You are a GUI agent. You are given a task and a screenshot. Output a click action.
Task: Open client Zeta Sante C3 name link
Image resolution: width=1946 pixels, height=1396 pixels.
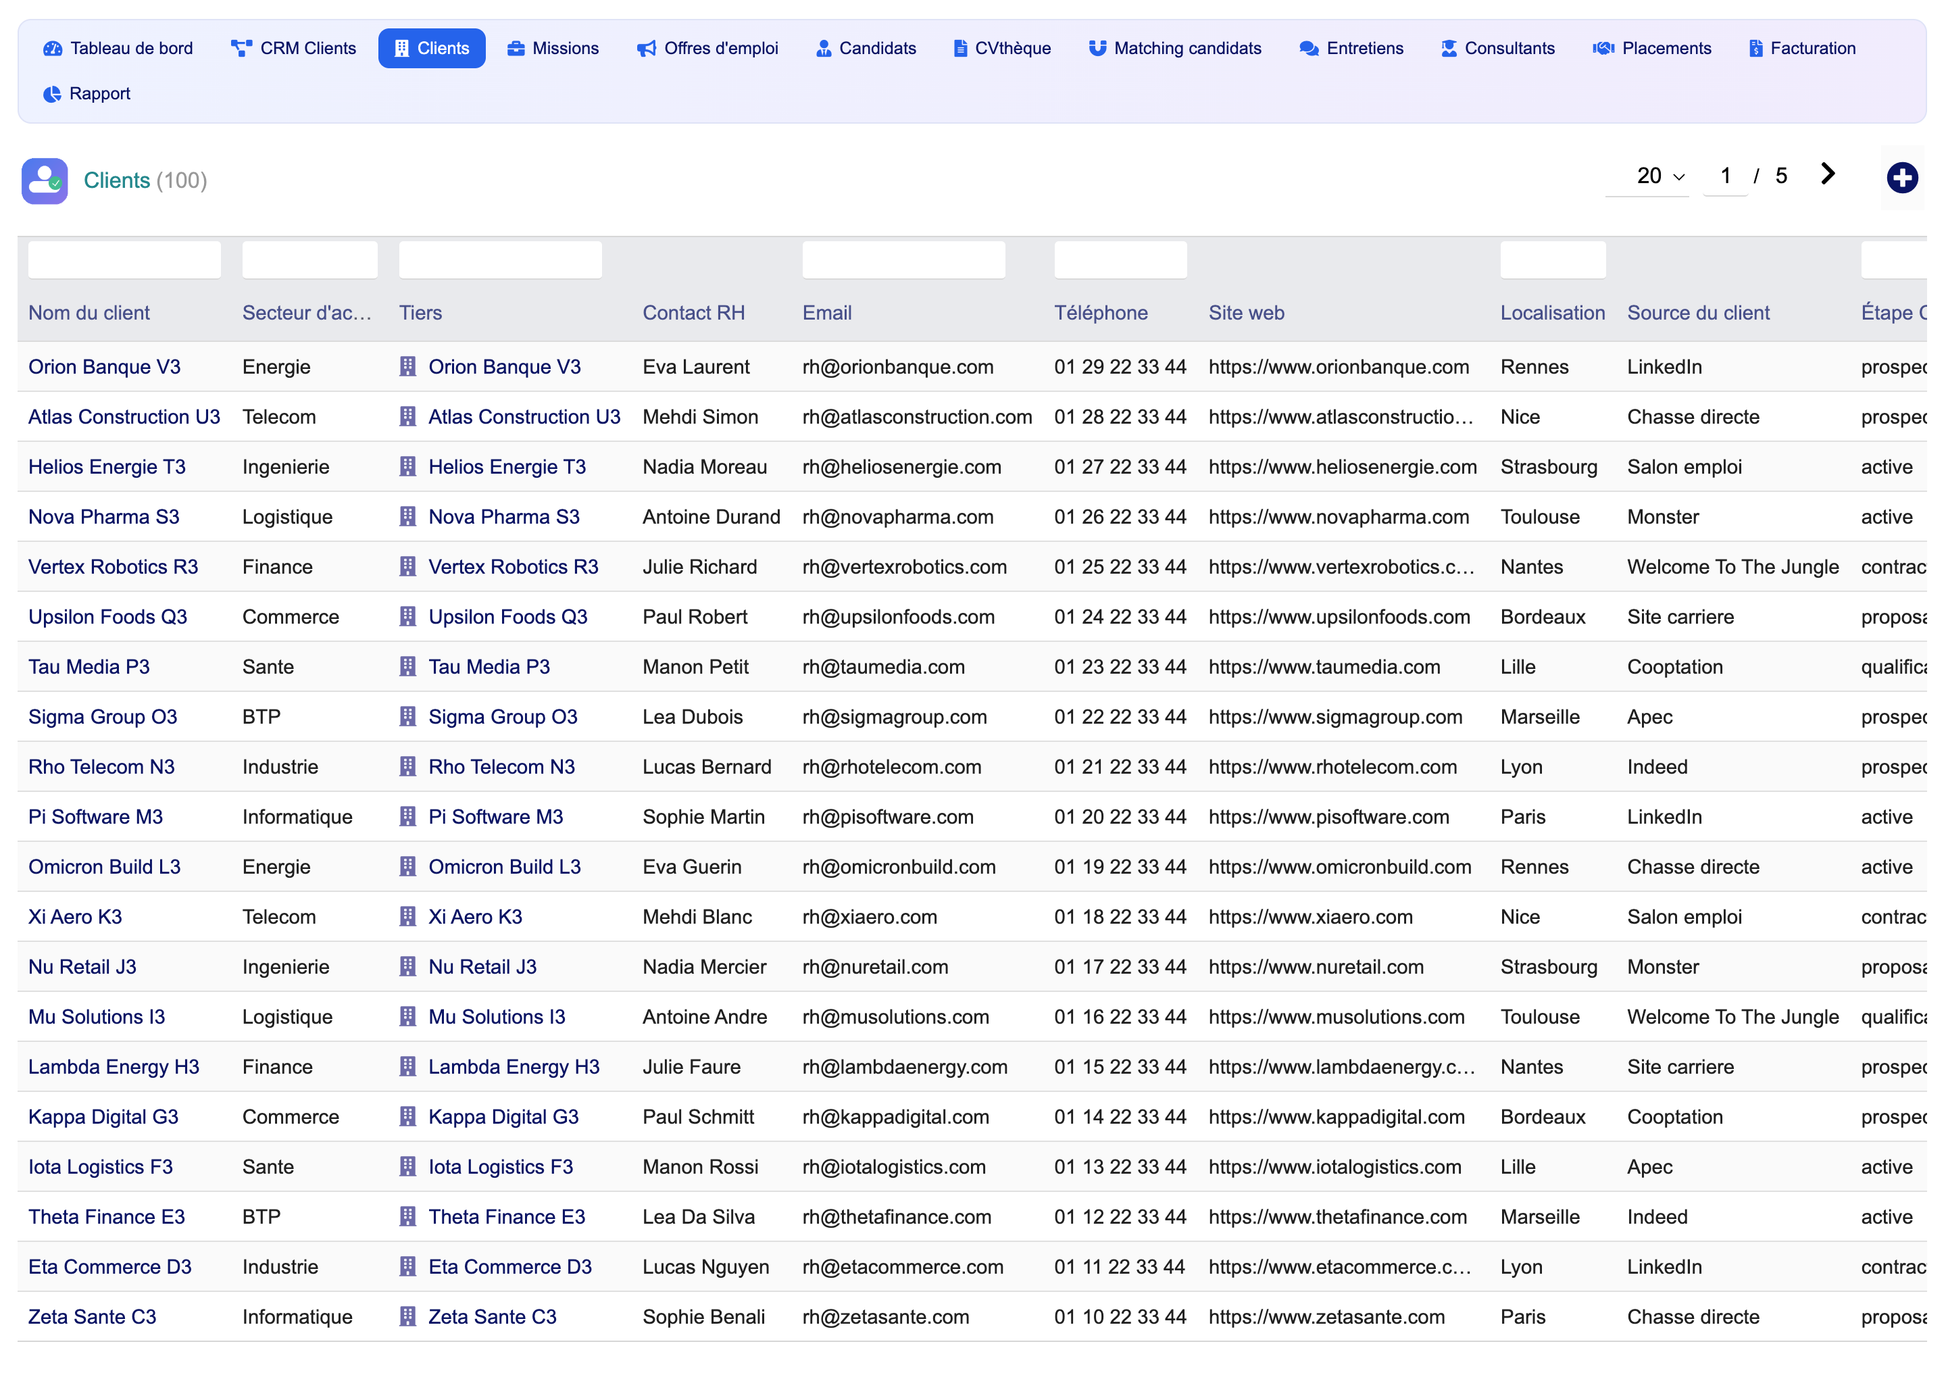tap(92, 1317)
